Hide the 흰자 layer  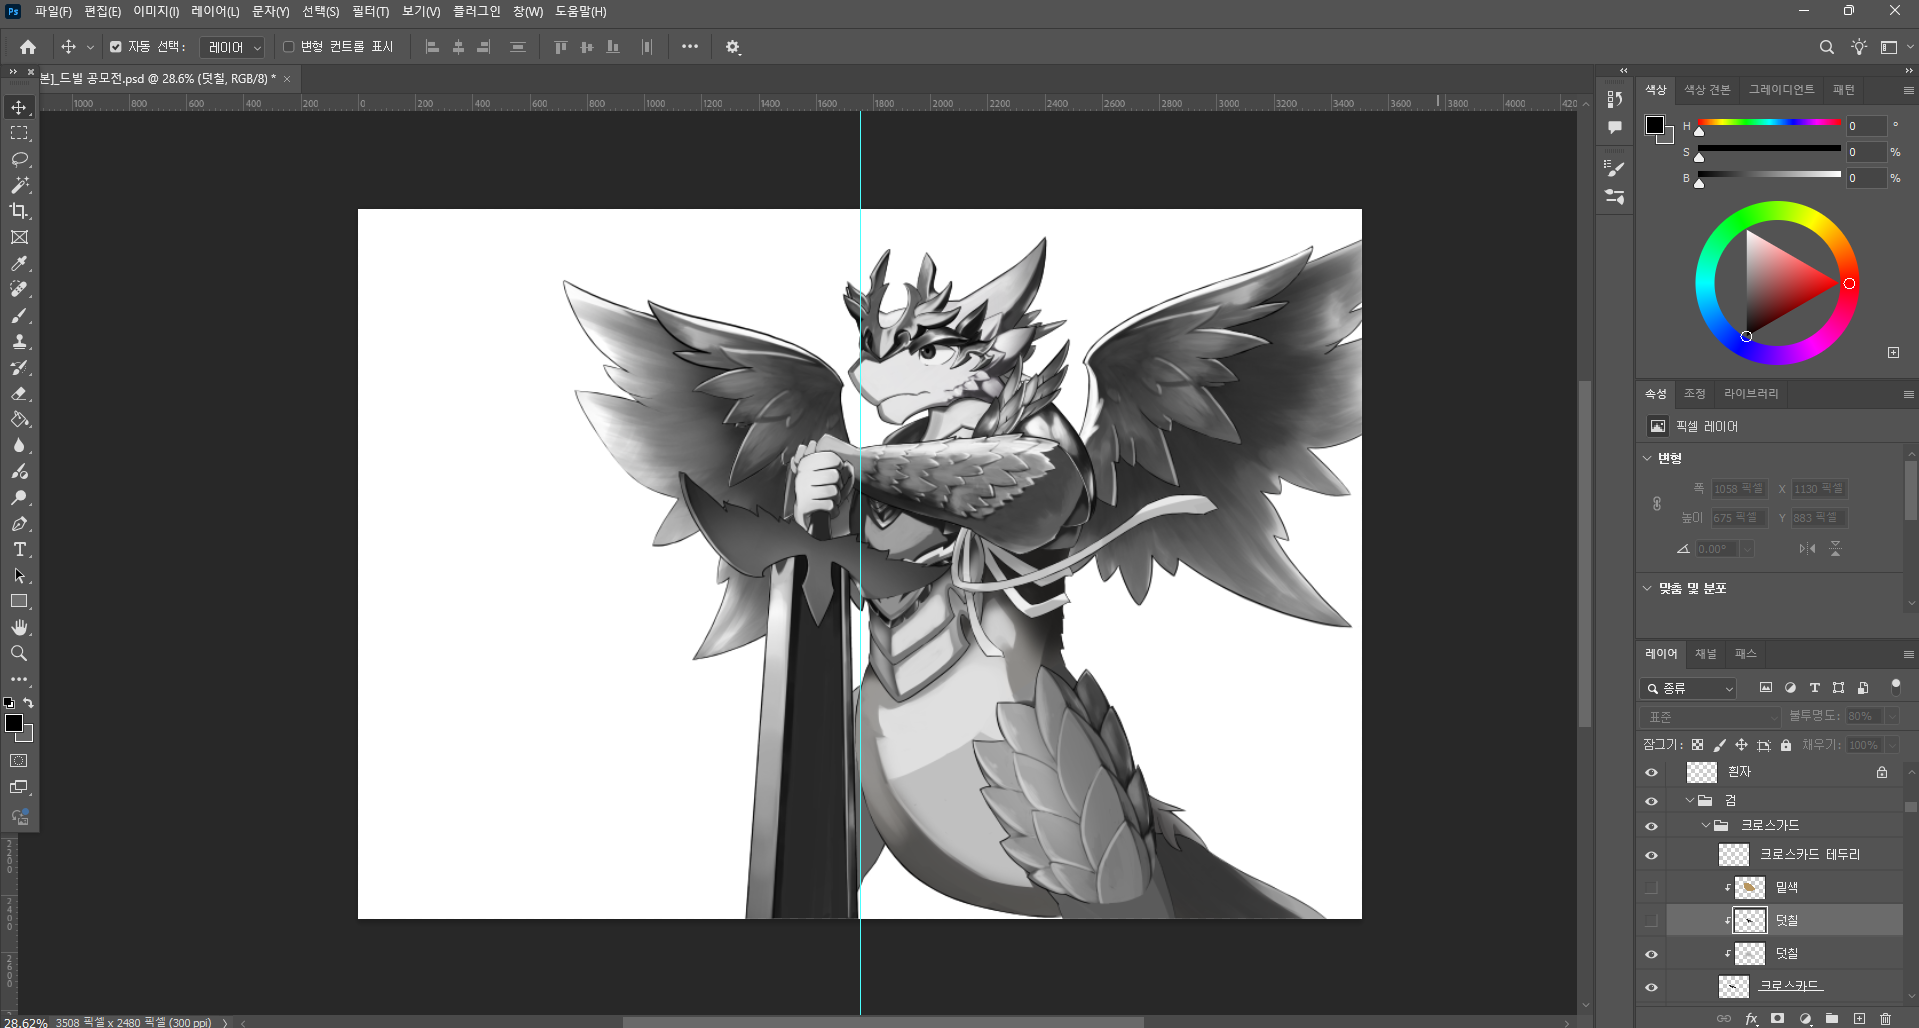1651,772
